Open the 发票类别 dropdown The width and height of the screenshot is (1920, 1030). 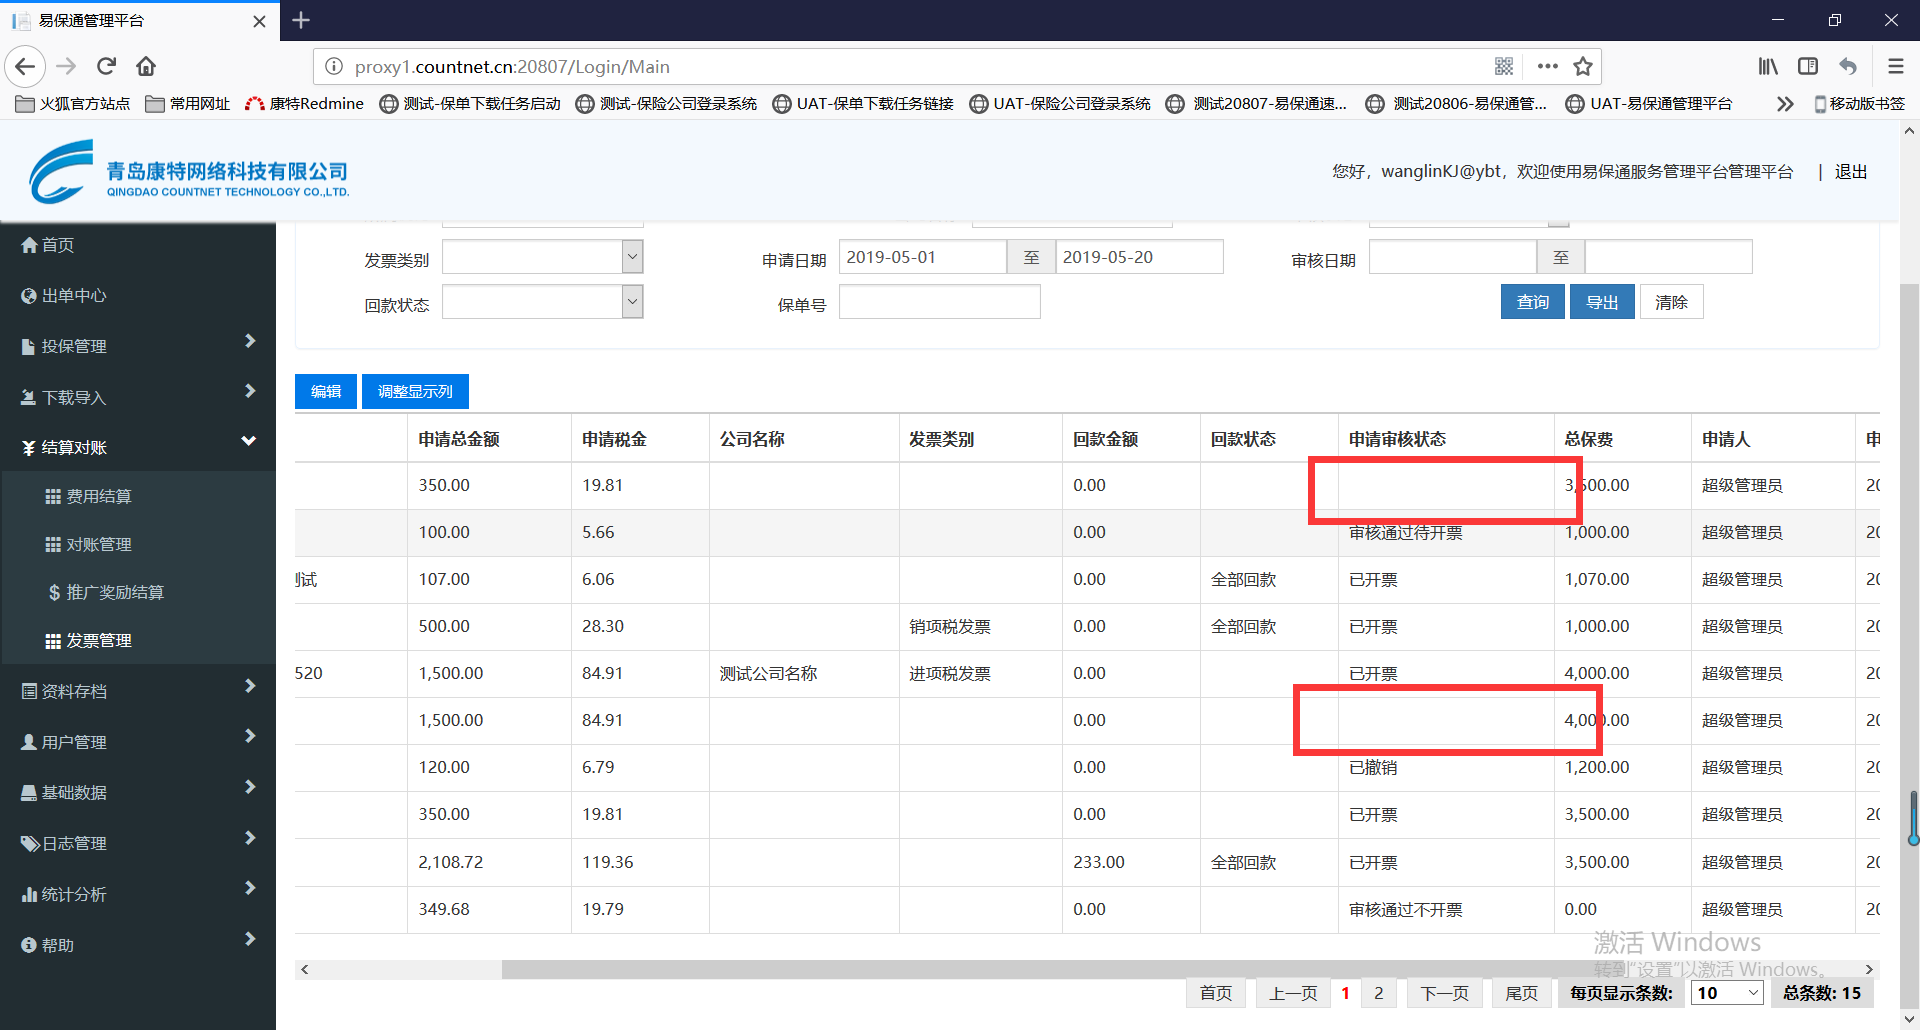(631, 257)
